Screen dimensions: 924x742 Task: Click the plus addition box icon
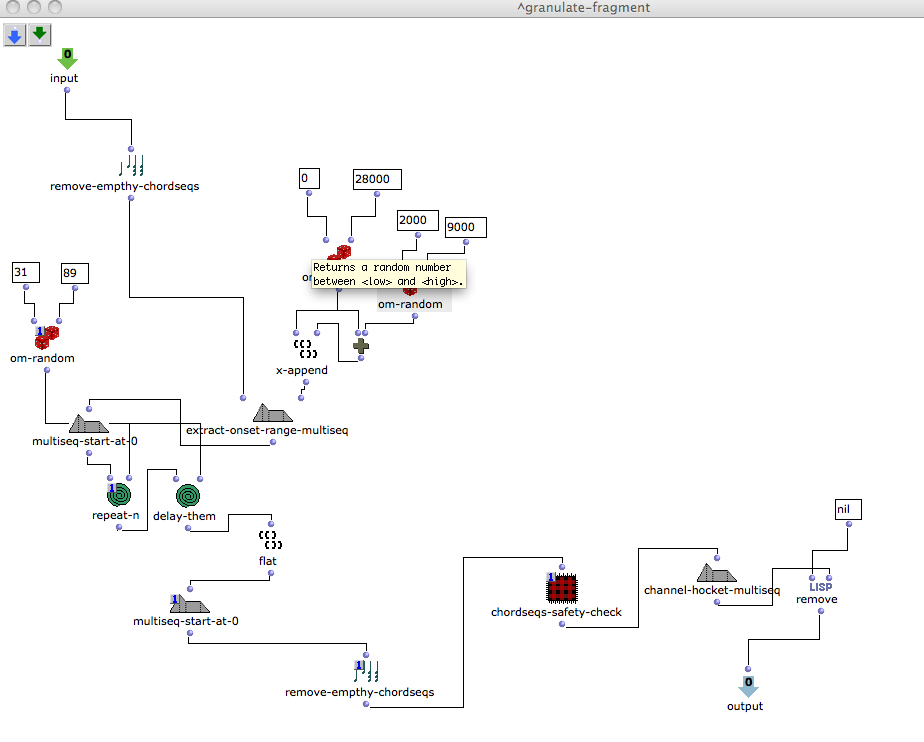coord(360,346)
